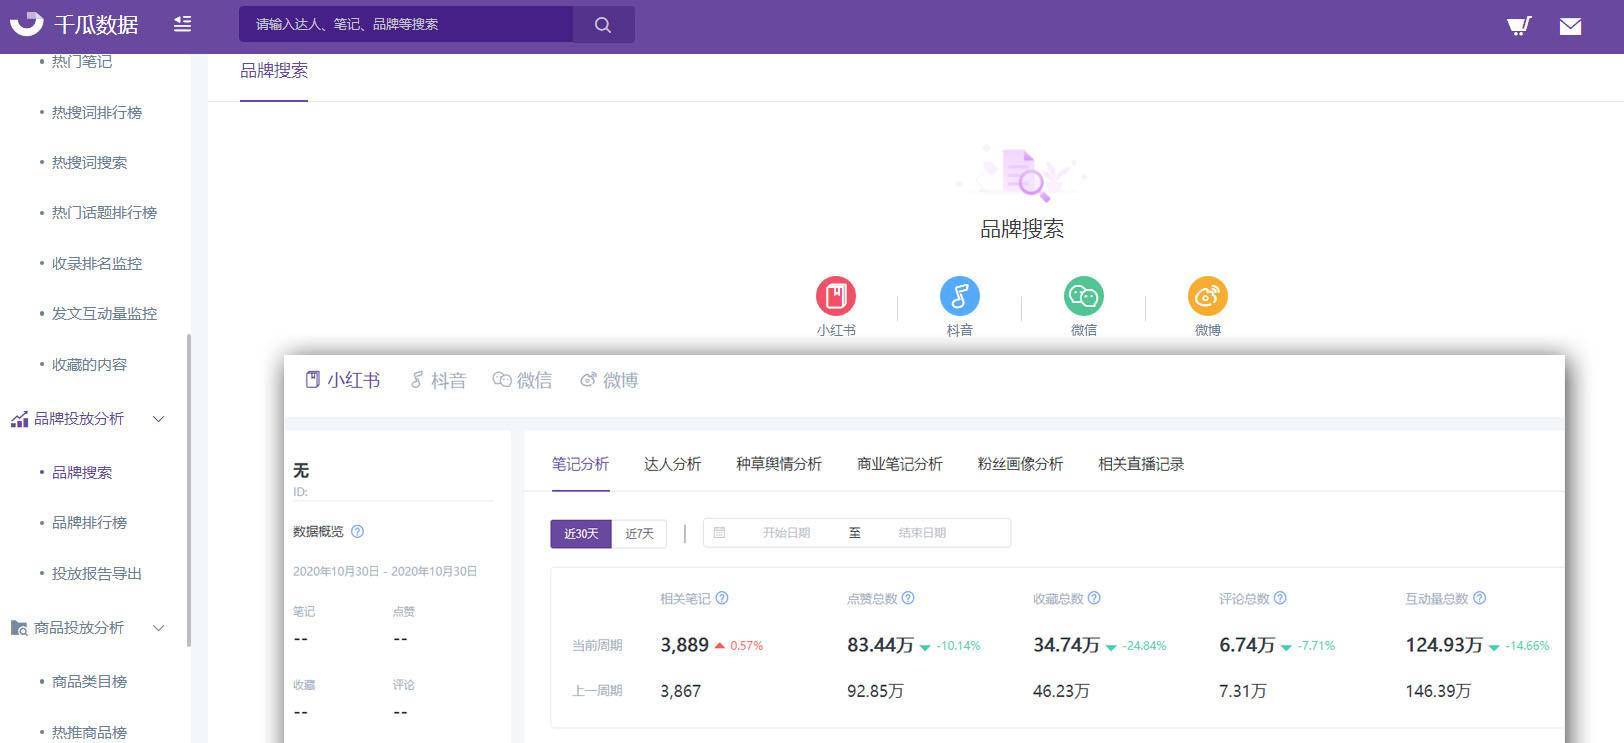
Task: Collapse sidebar using the menu fold icon
Action: click(182, 24)
